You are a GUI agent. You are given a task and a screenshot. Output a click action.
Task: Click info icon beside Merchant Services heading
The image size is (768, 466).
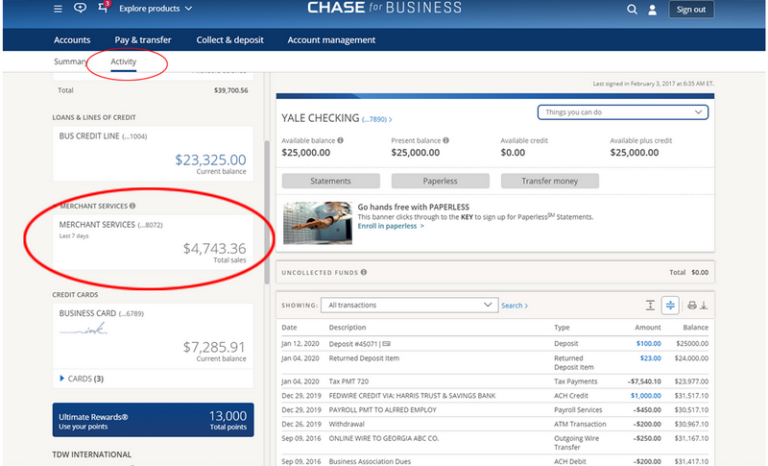pyautogui.click(x=132, y=206)
